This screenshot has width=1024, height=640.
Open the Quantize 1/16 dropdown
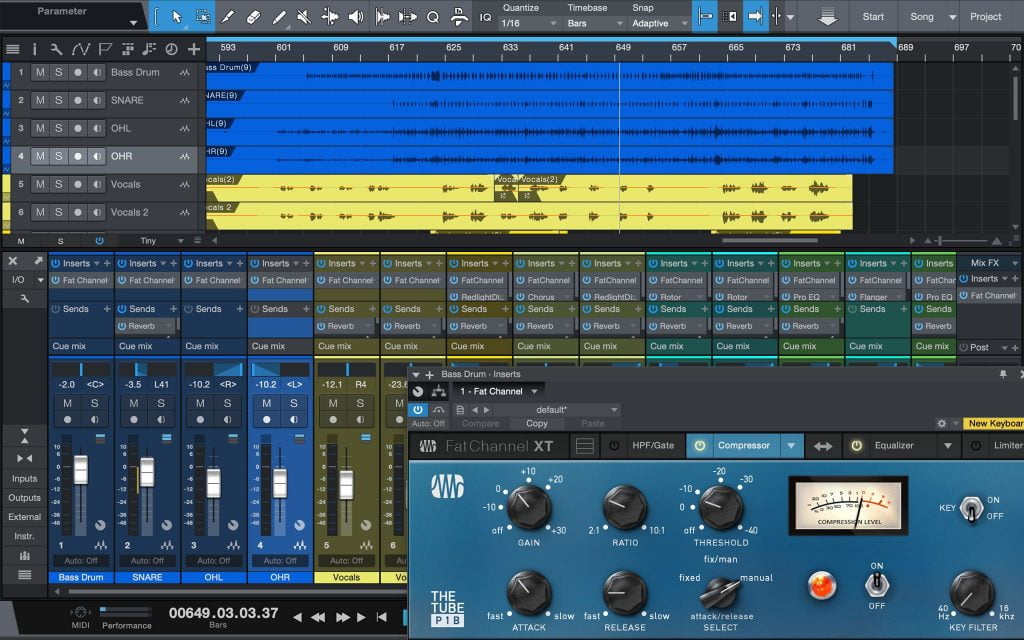point(529,24)
